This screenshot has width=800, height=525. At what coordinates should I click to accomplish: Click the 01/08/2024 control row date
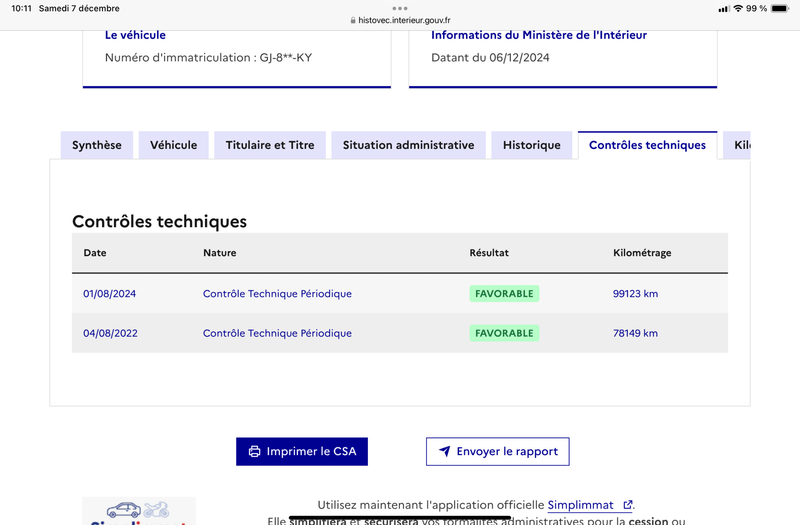110,294
